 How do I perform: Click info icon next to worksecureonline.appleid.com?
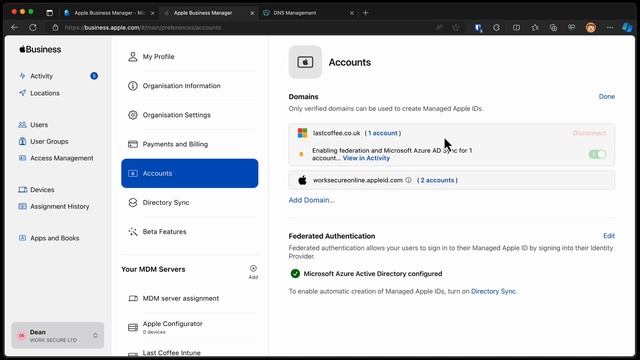pyautogui.click(x=408, y=180)
